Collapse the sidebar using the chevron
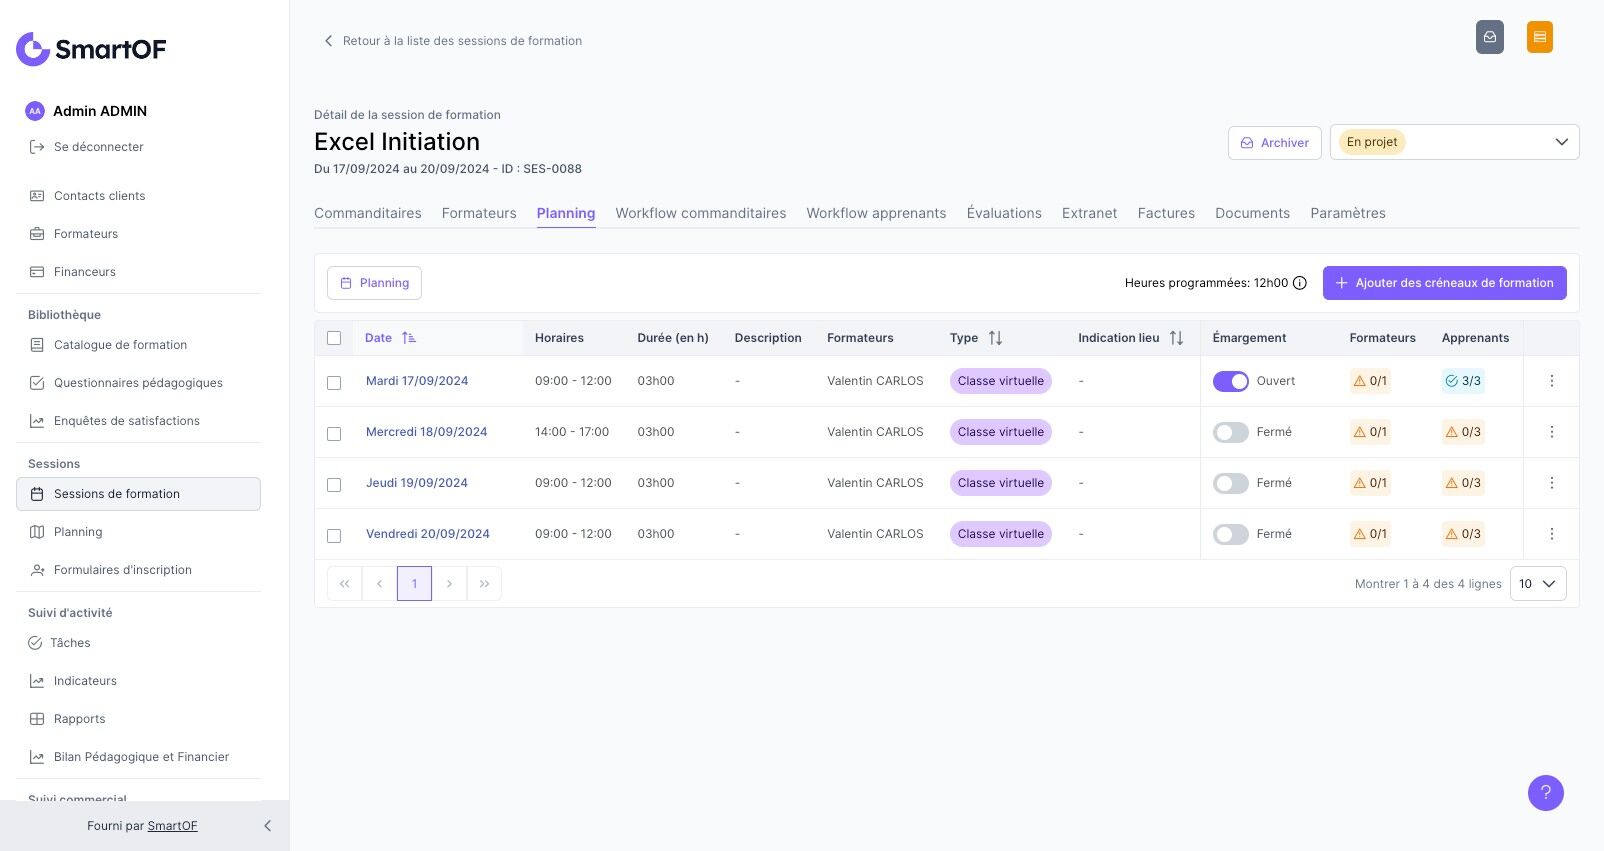Screen dimensions: 1604x851 pos(267,826)
